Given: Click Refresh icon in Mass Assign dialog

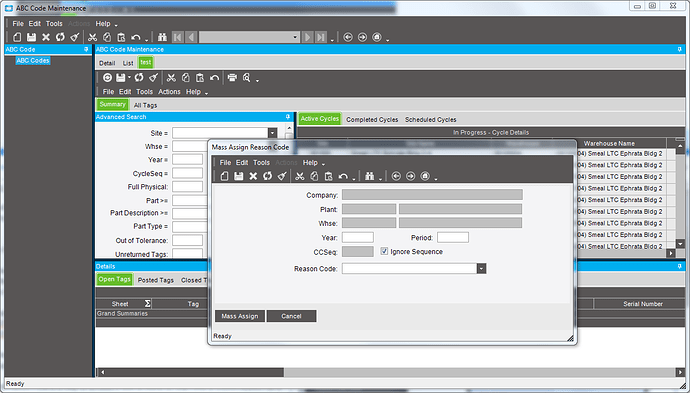Looking at the screenshot, I should point(267,176).
